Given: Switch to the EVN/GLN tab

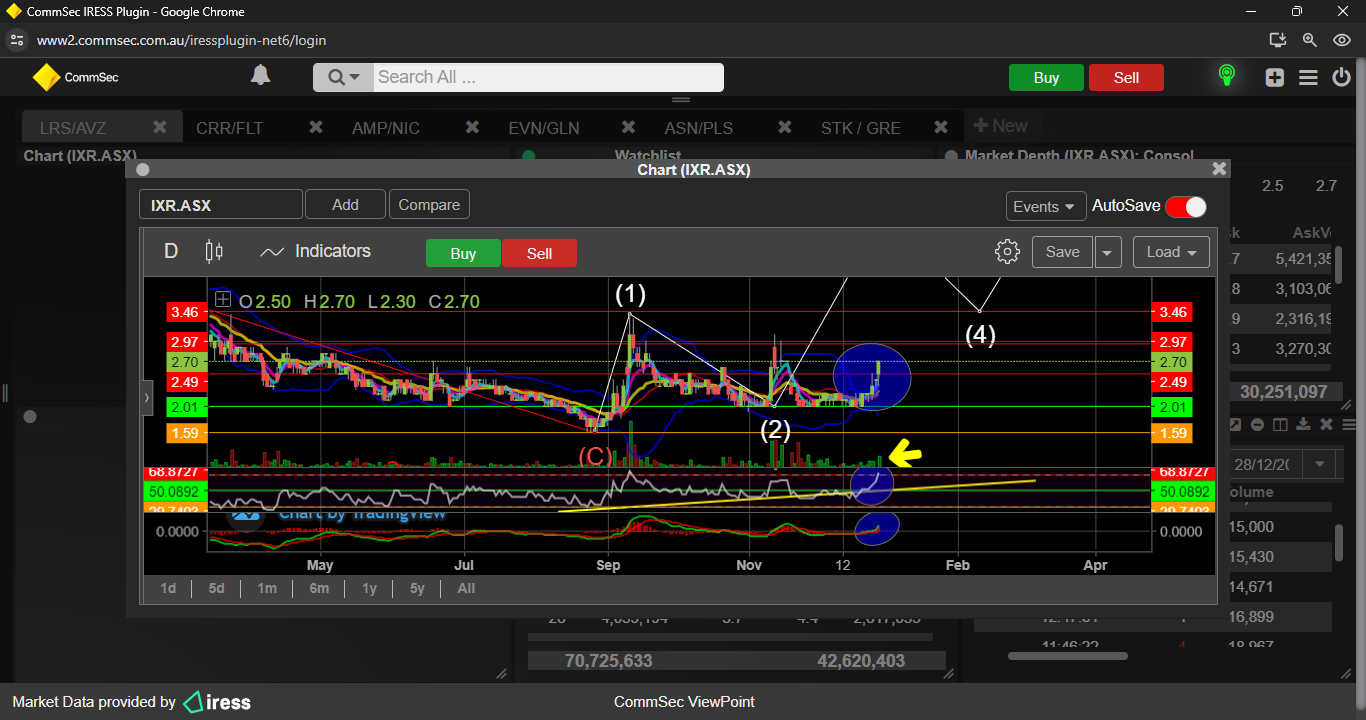Looking at the screenshot, I should point(544,128).
